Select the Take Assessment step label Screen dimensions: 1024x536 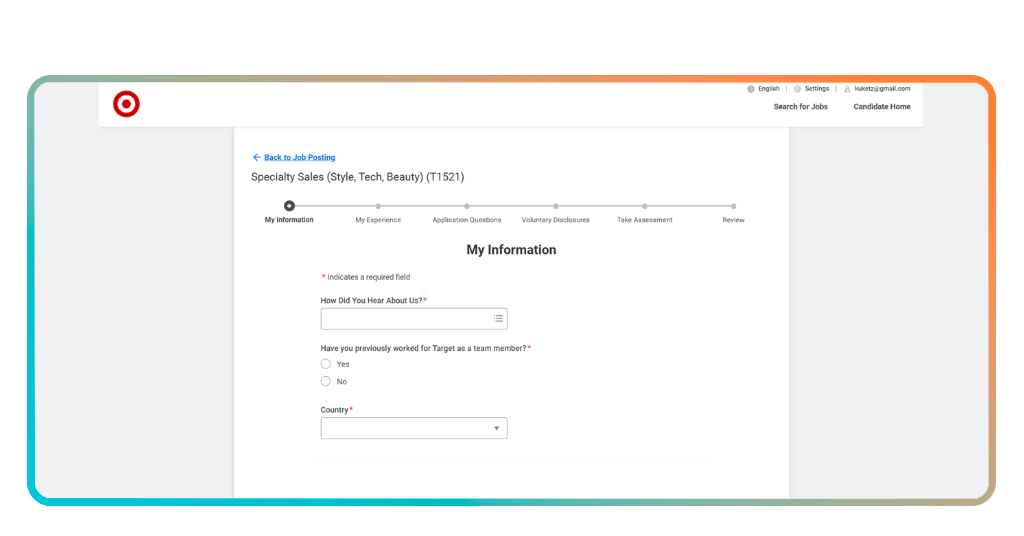(645, 220)
